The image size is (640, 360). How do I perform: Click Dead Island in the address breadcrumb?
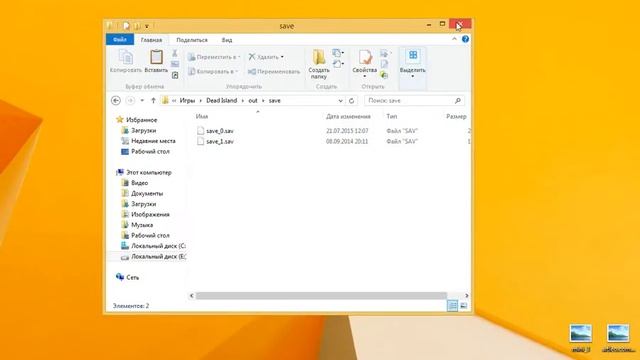tap(221, 100)
